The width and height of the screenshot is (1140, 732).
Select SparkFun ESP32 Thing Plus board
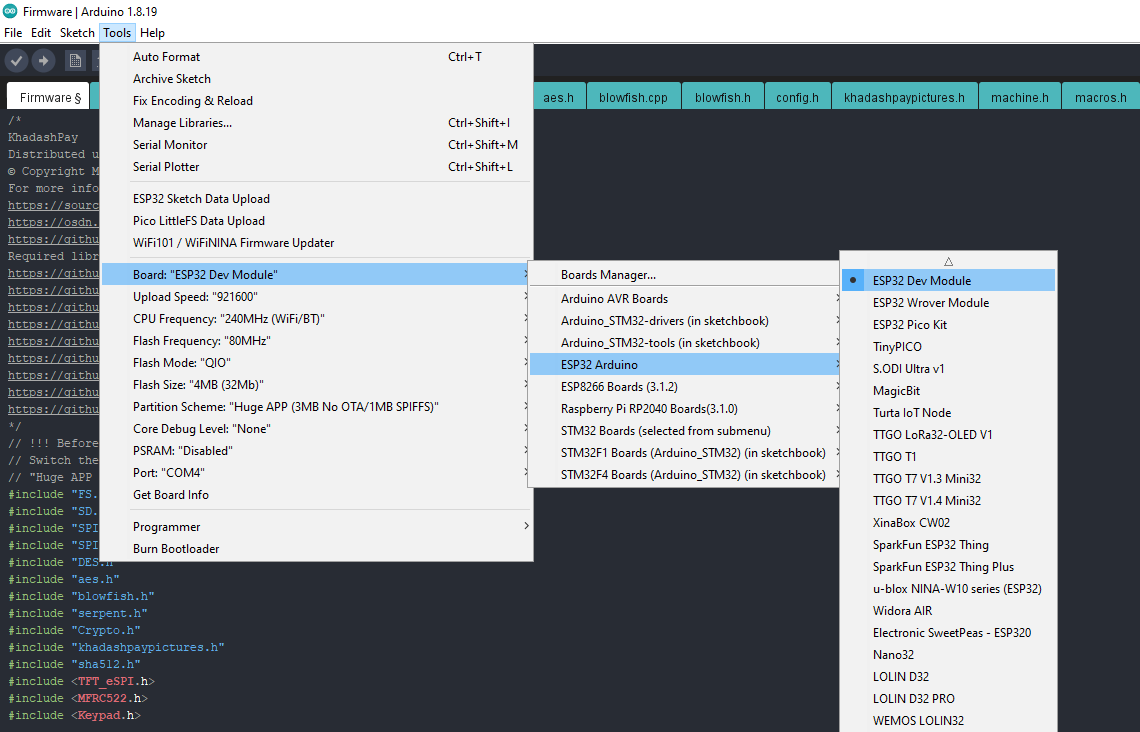(948, 567)
